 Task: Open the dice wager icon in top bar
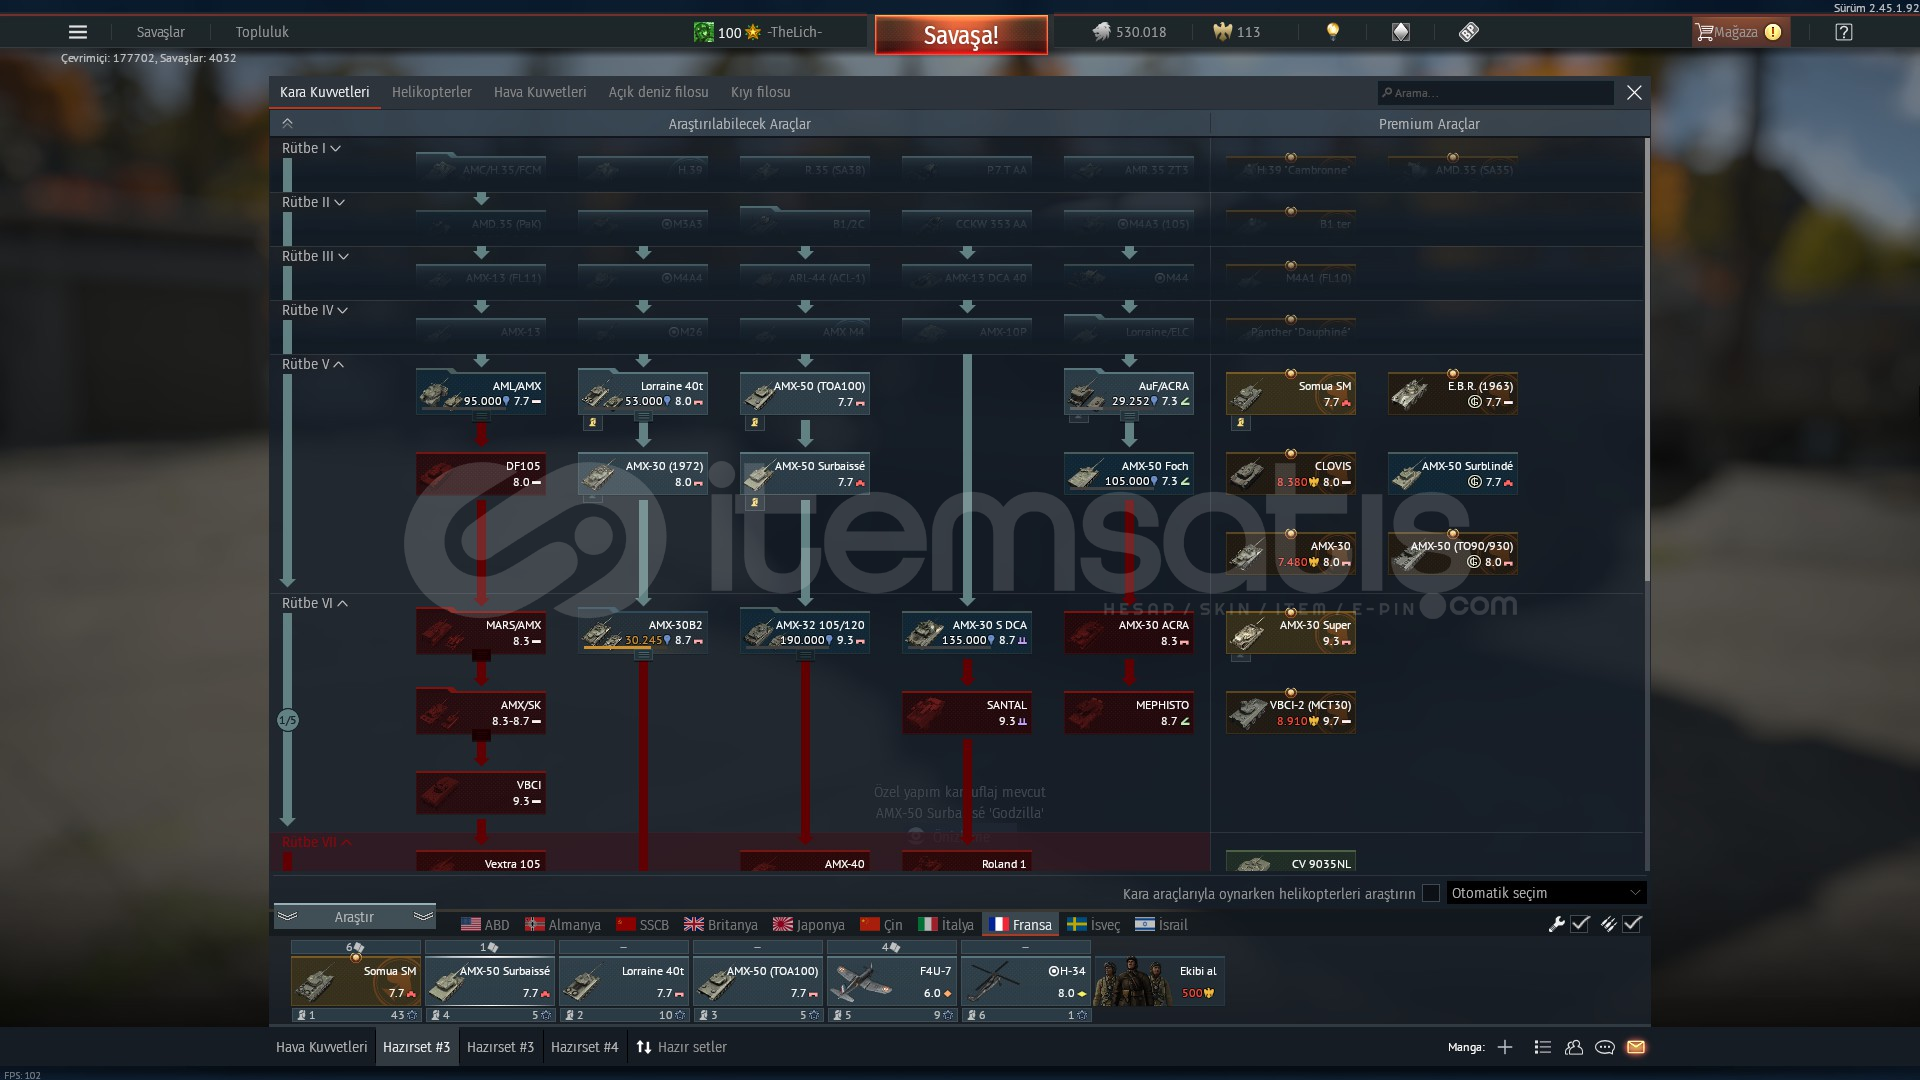[x=1401, y=32]
